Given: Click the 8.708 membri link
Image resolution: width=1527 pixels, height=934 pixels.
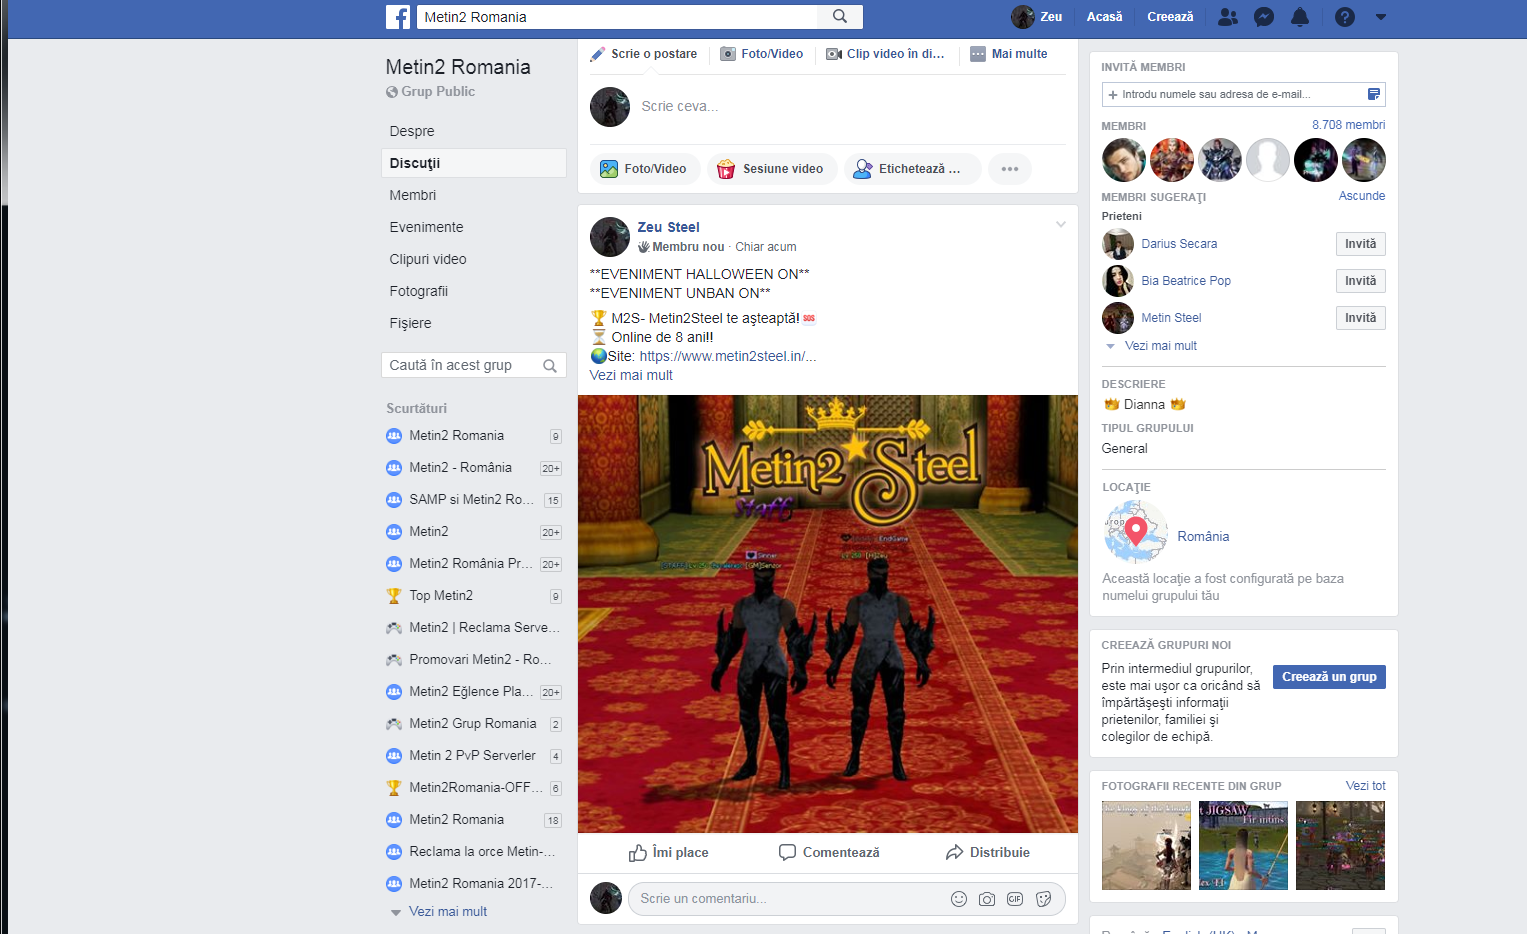Looking at the screenshot, I should coord(1349,125).
